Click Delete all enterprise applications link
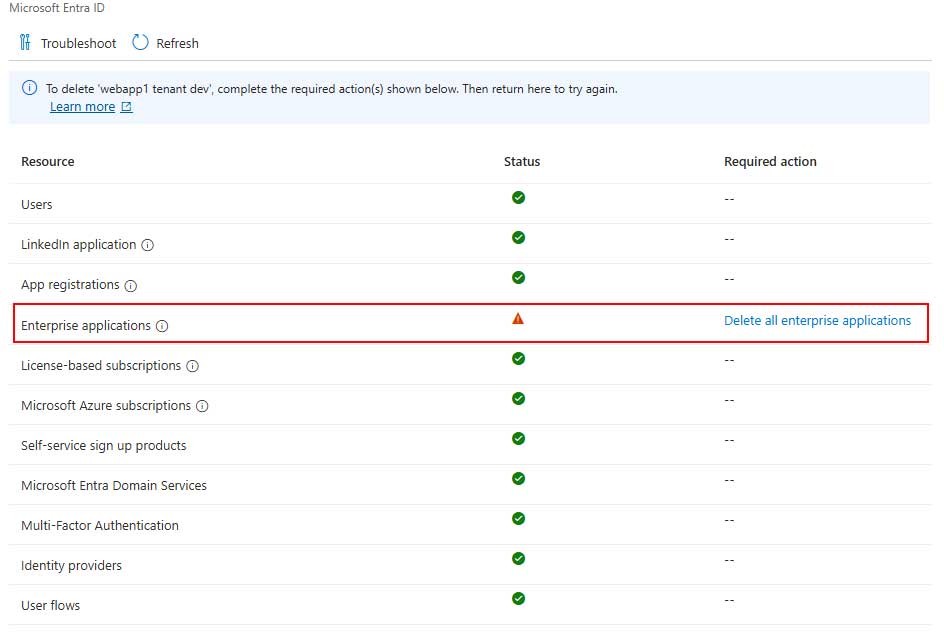 [x=817, y=320]
